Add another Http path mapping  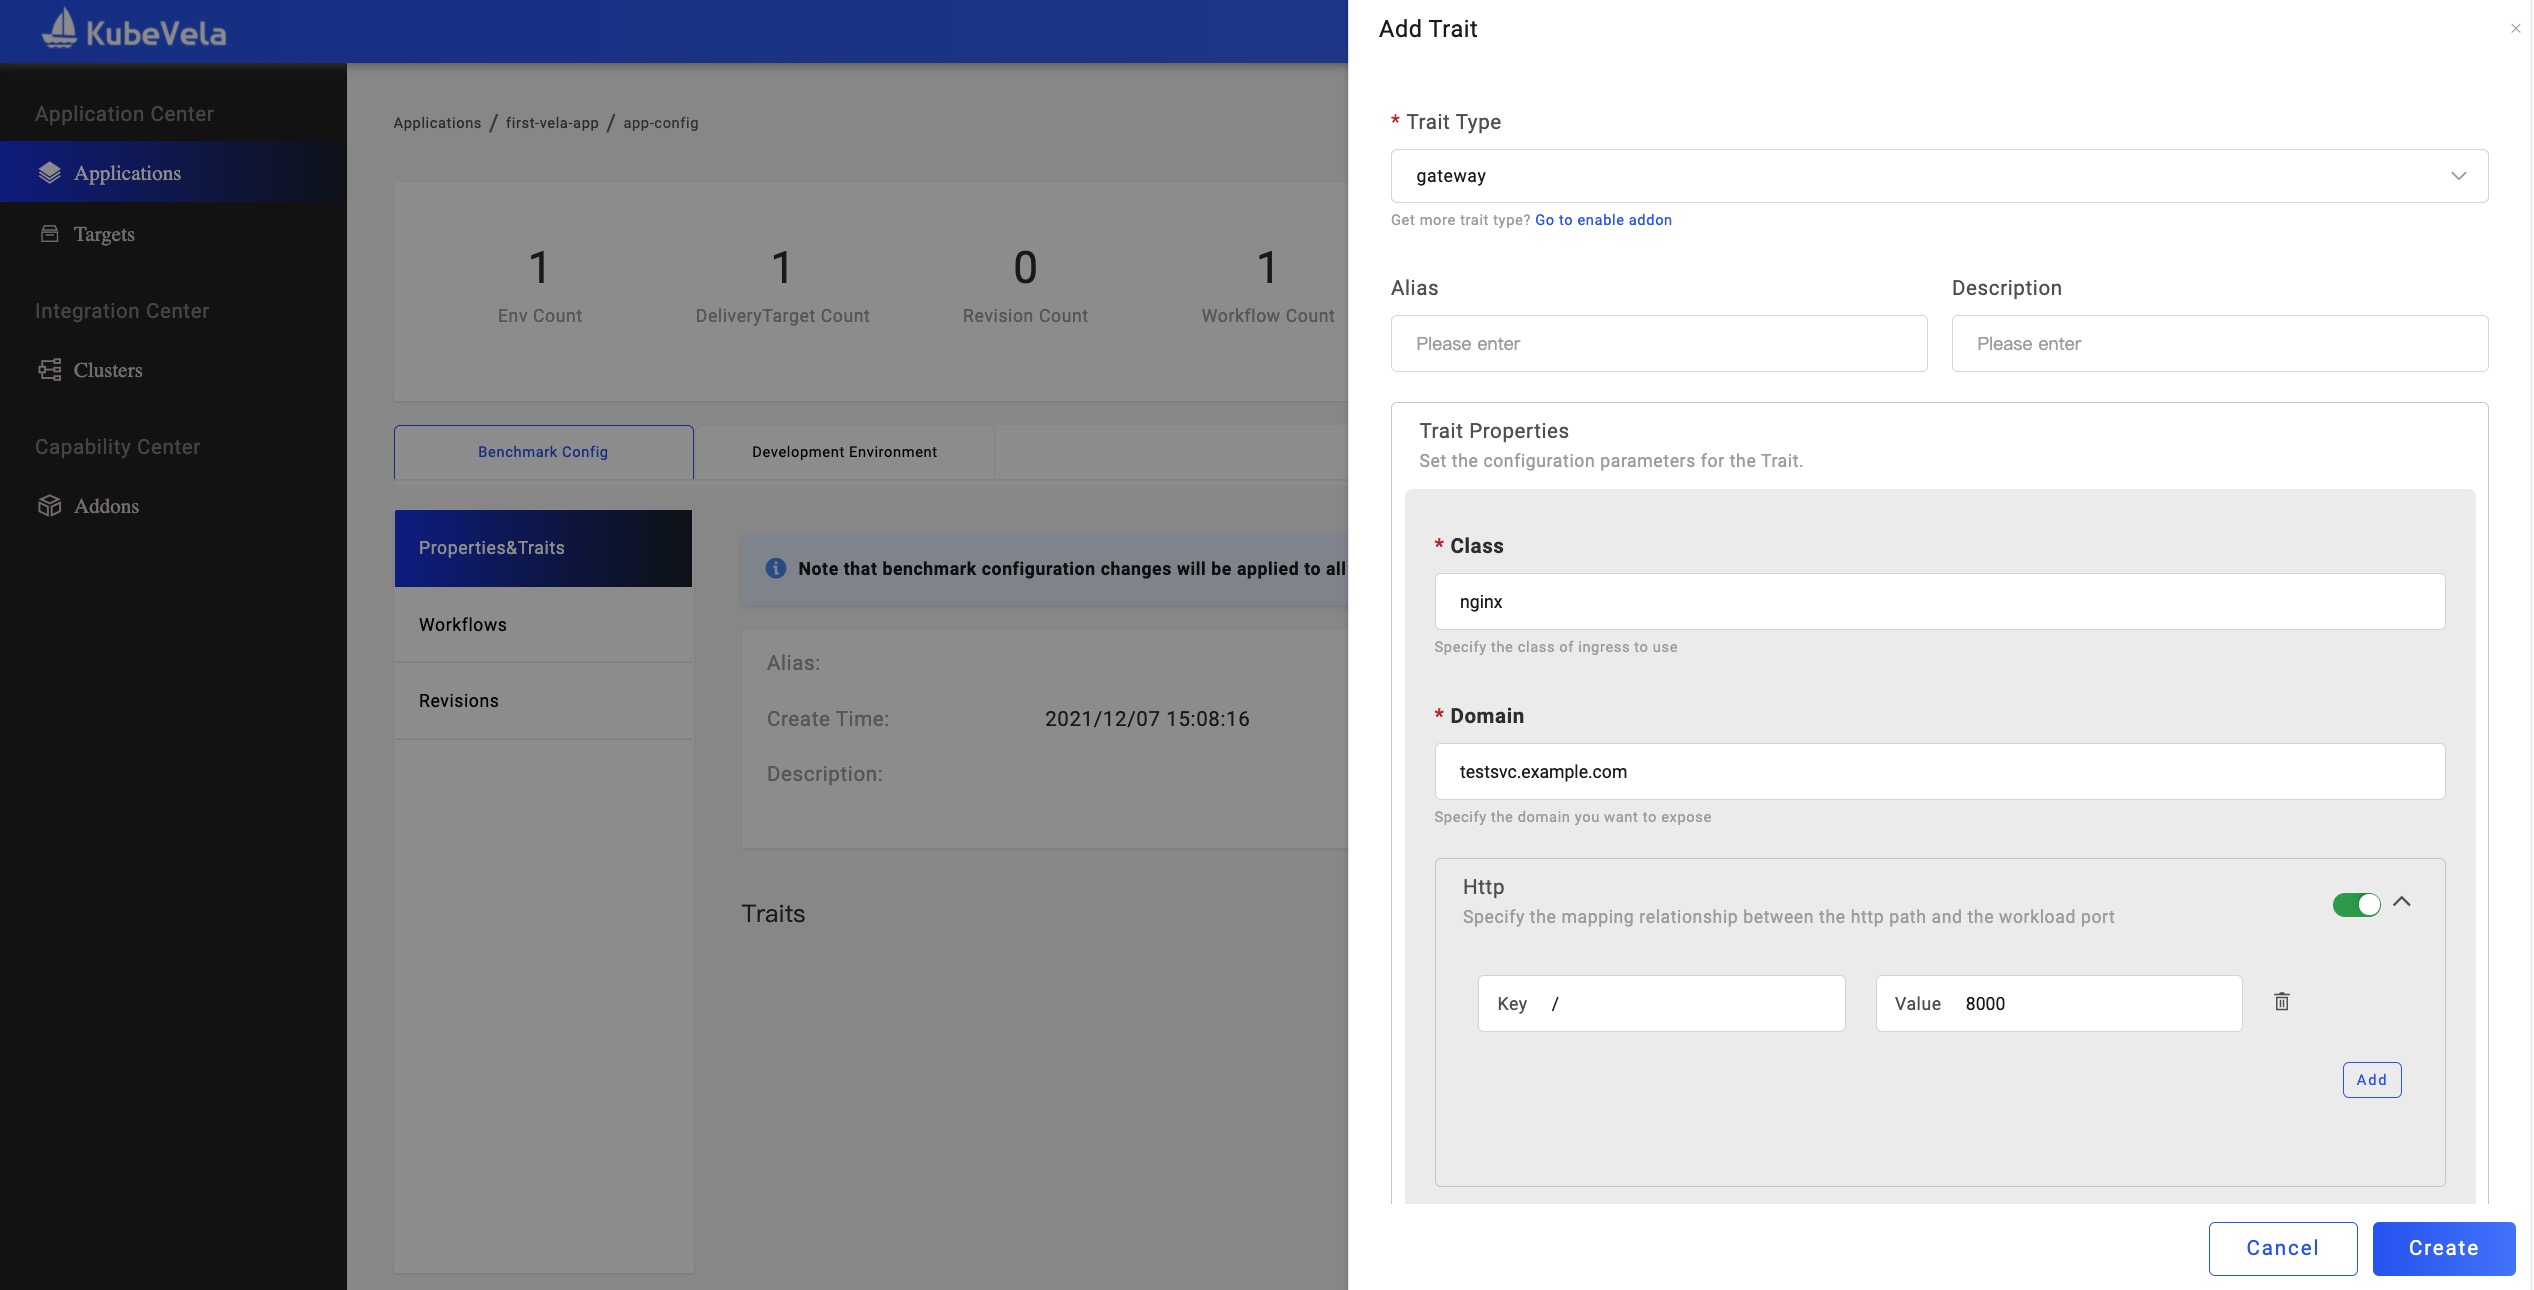click(2370, 1080)
